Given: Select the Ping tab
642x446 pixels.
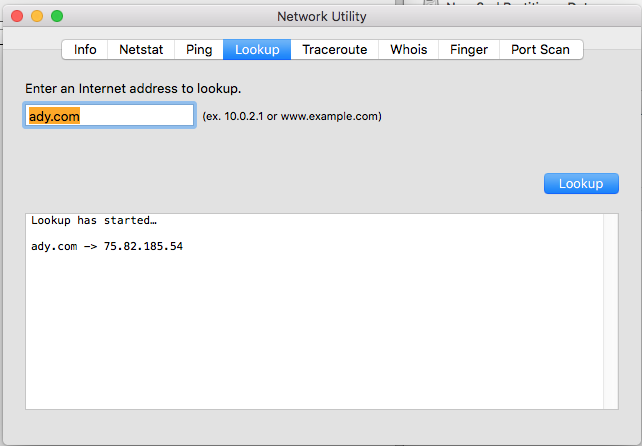Looking at the screenshot, I should pyautogui.click(x=198, y=49).
